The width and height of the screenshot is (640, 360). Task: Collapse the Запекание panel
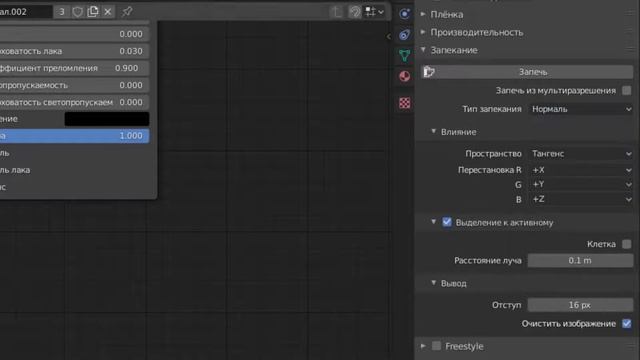click(423, 50)
